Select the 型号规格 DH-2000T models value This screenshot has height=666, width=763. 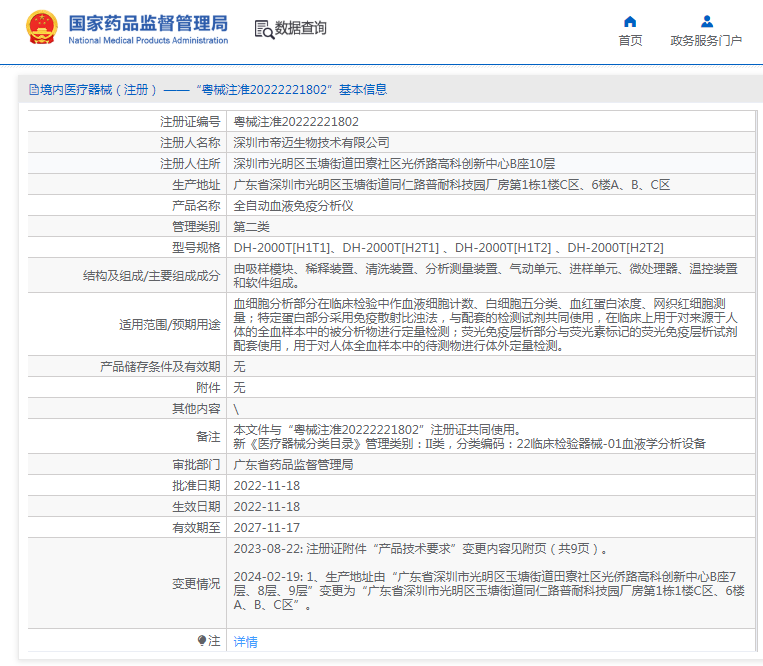[x=449, y=248]
